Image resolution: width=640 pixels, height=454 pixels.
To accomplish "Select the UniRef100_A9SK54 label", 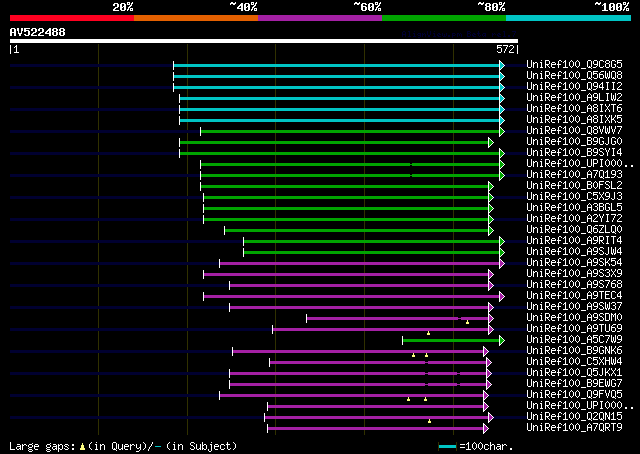I will pyautogui.click(x=574, y=263).
